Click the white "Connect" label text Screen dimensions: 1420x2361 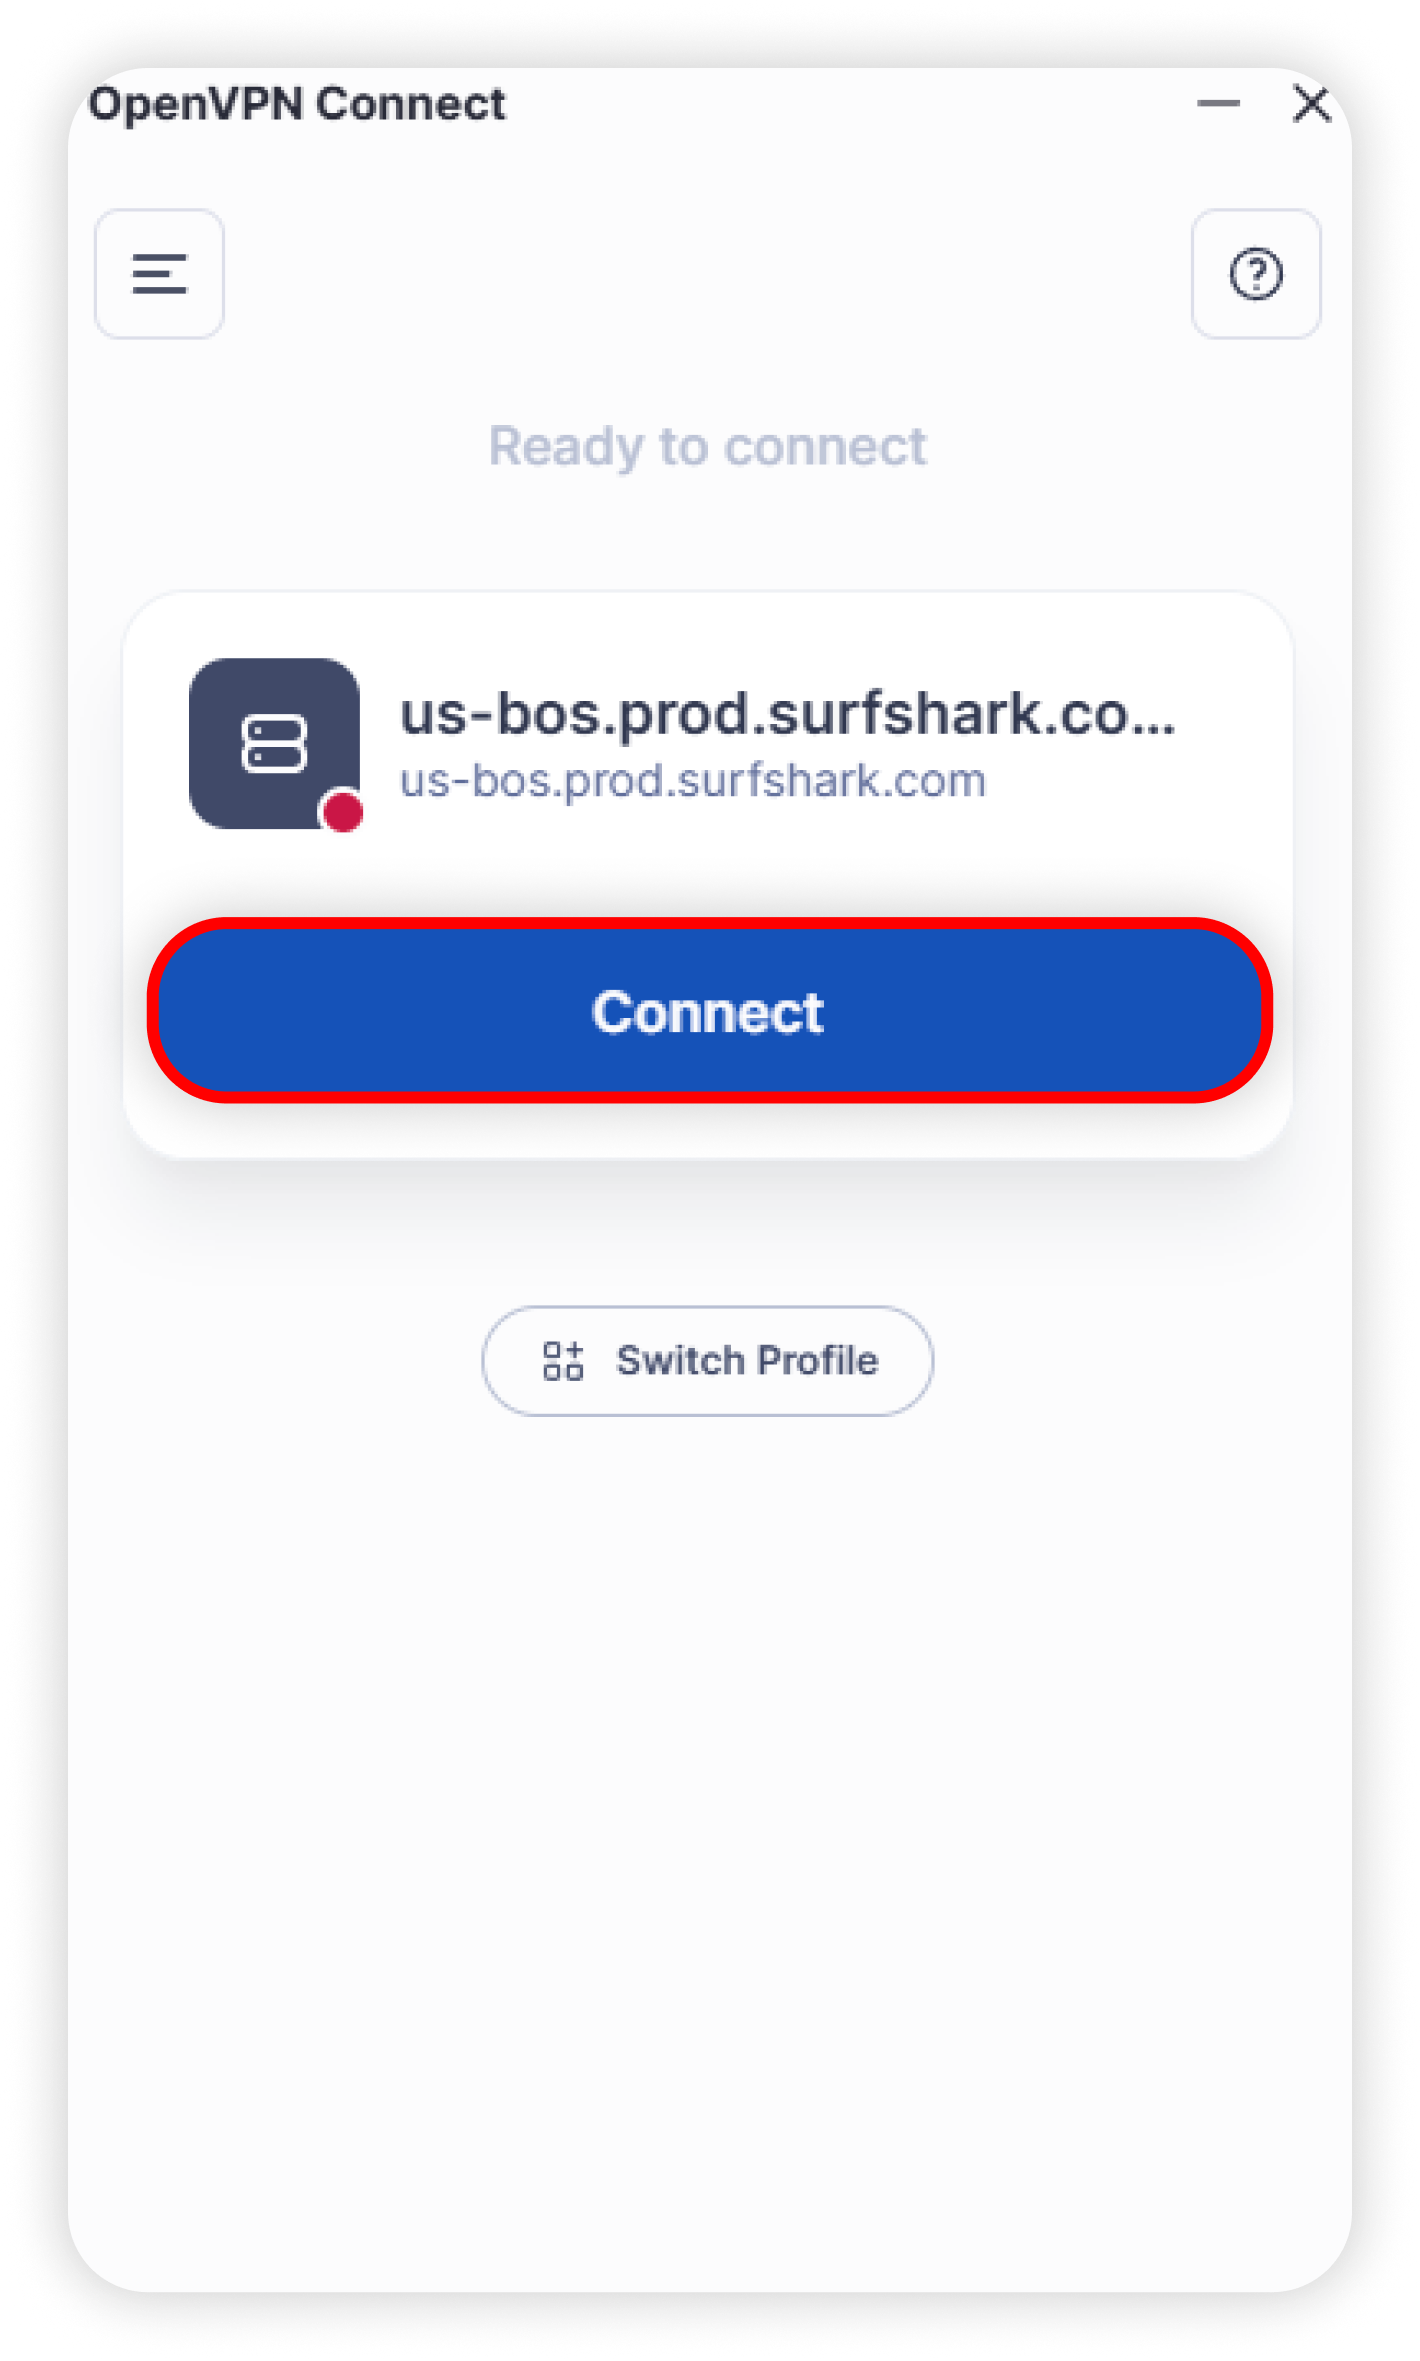click(708, 1012)
